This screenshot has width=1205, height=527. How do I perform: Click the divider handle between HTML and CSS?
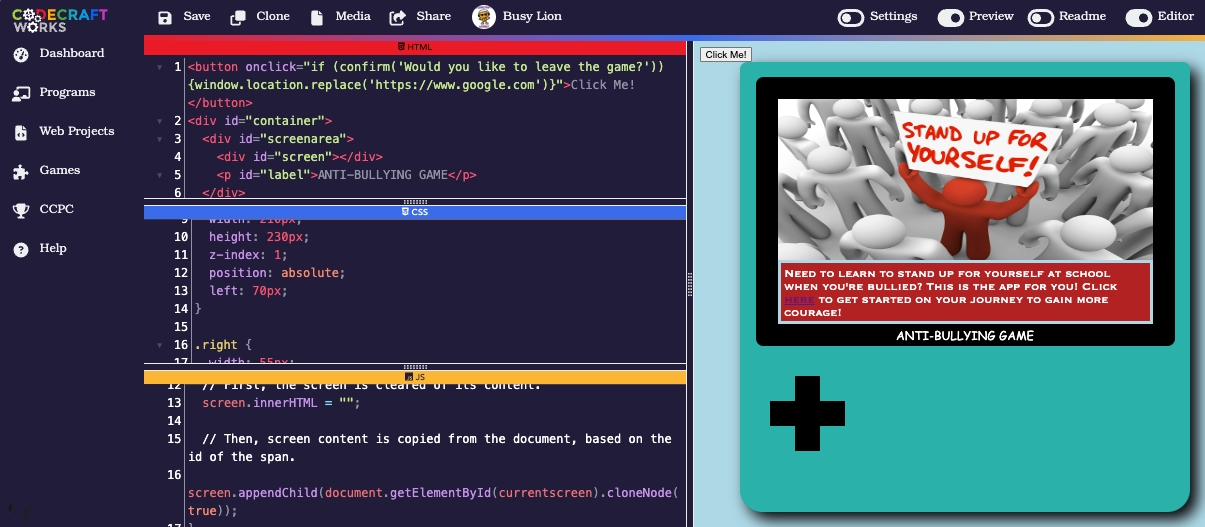(415, 201)
